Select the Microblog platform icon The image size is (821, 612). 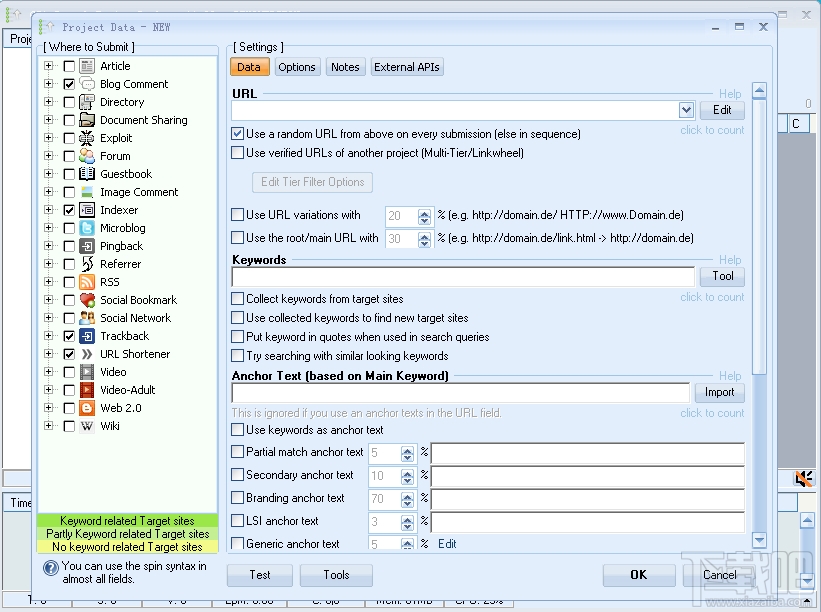click(85, 227)
